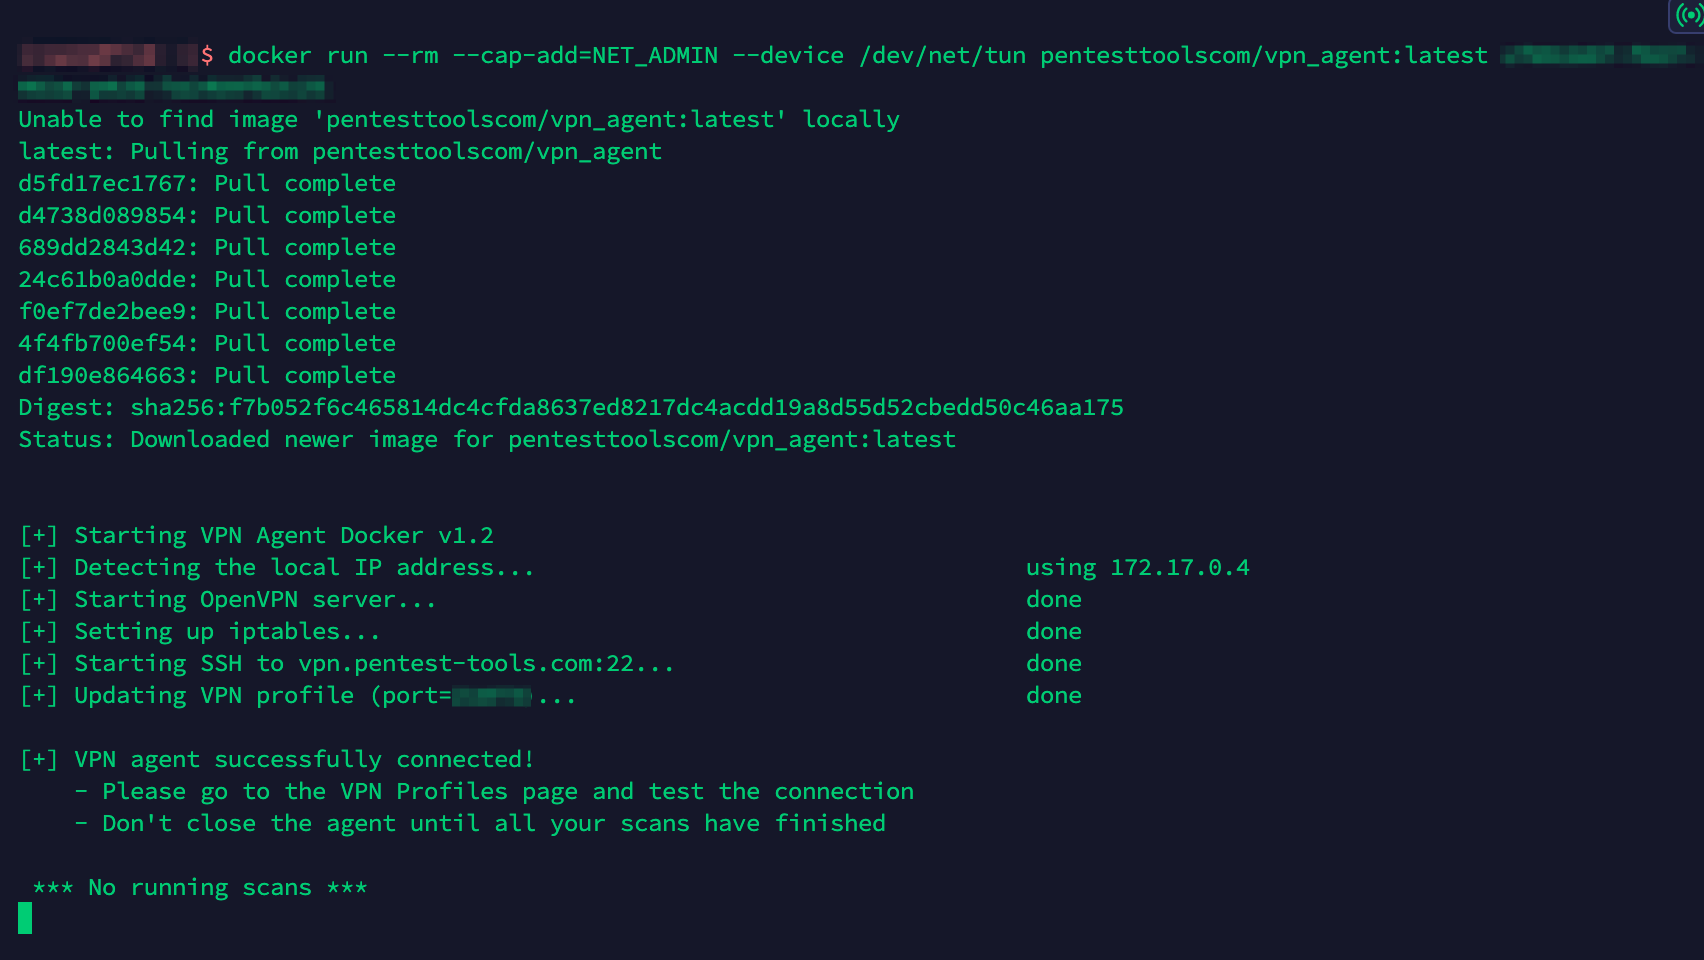Click 'done' next to Updating VPN profile

coord(1054,696)
